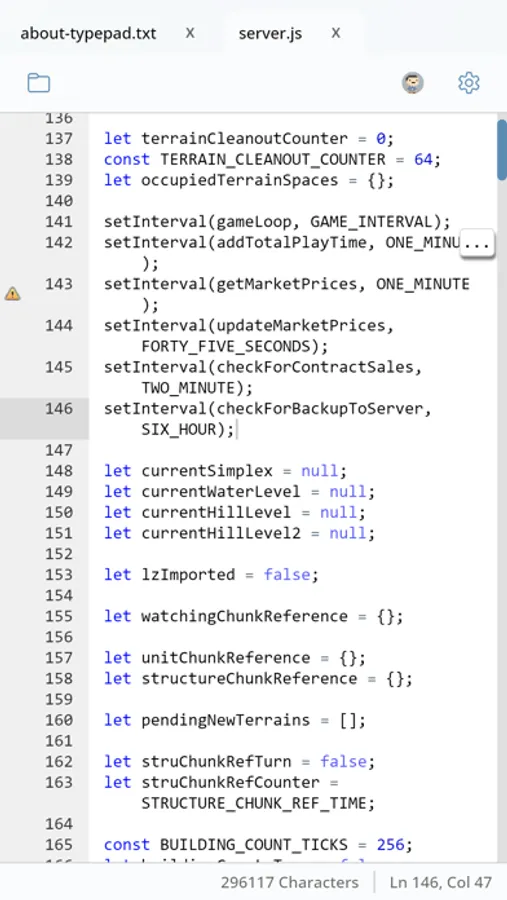Open the user profile avatar

[412, 83]
